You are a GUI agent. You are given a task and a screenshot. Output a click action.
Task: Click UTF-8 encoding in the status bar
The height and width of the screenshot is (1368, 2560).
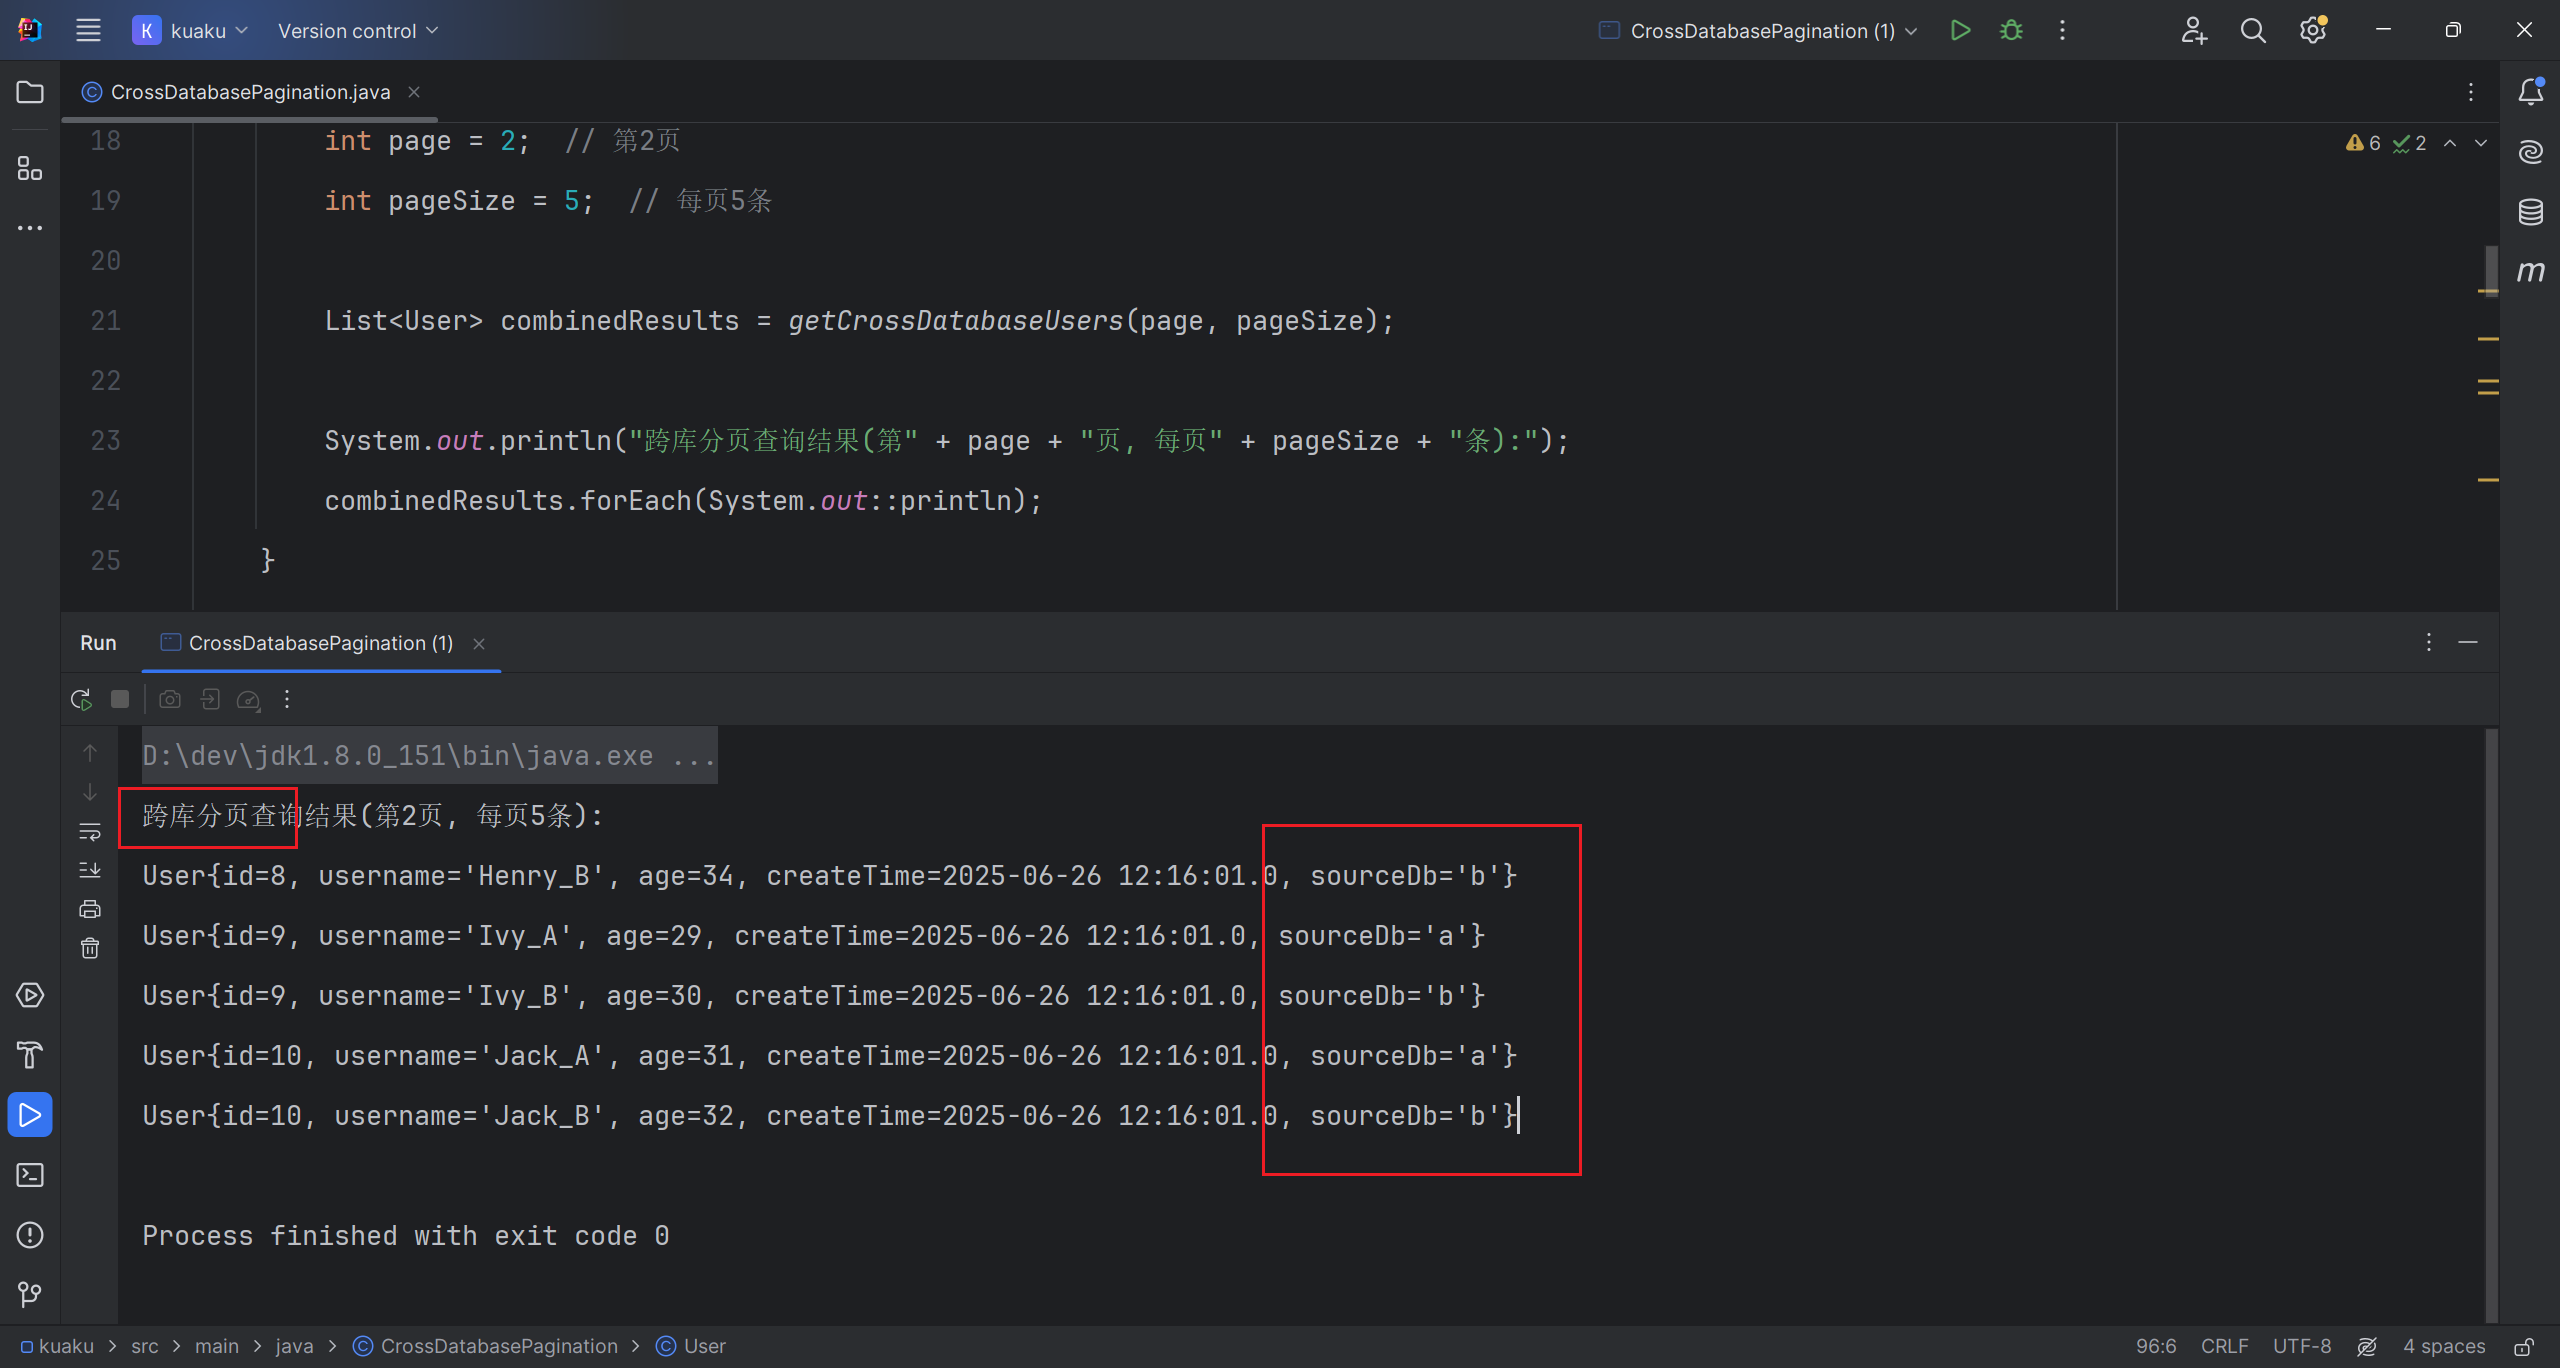[2301, 1346]
